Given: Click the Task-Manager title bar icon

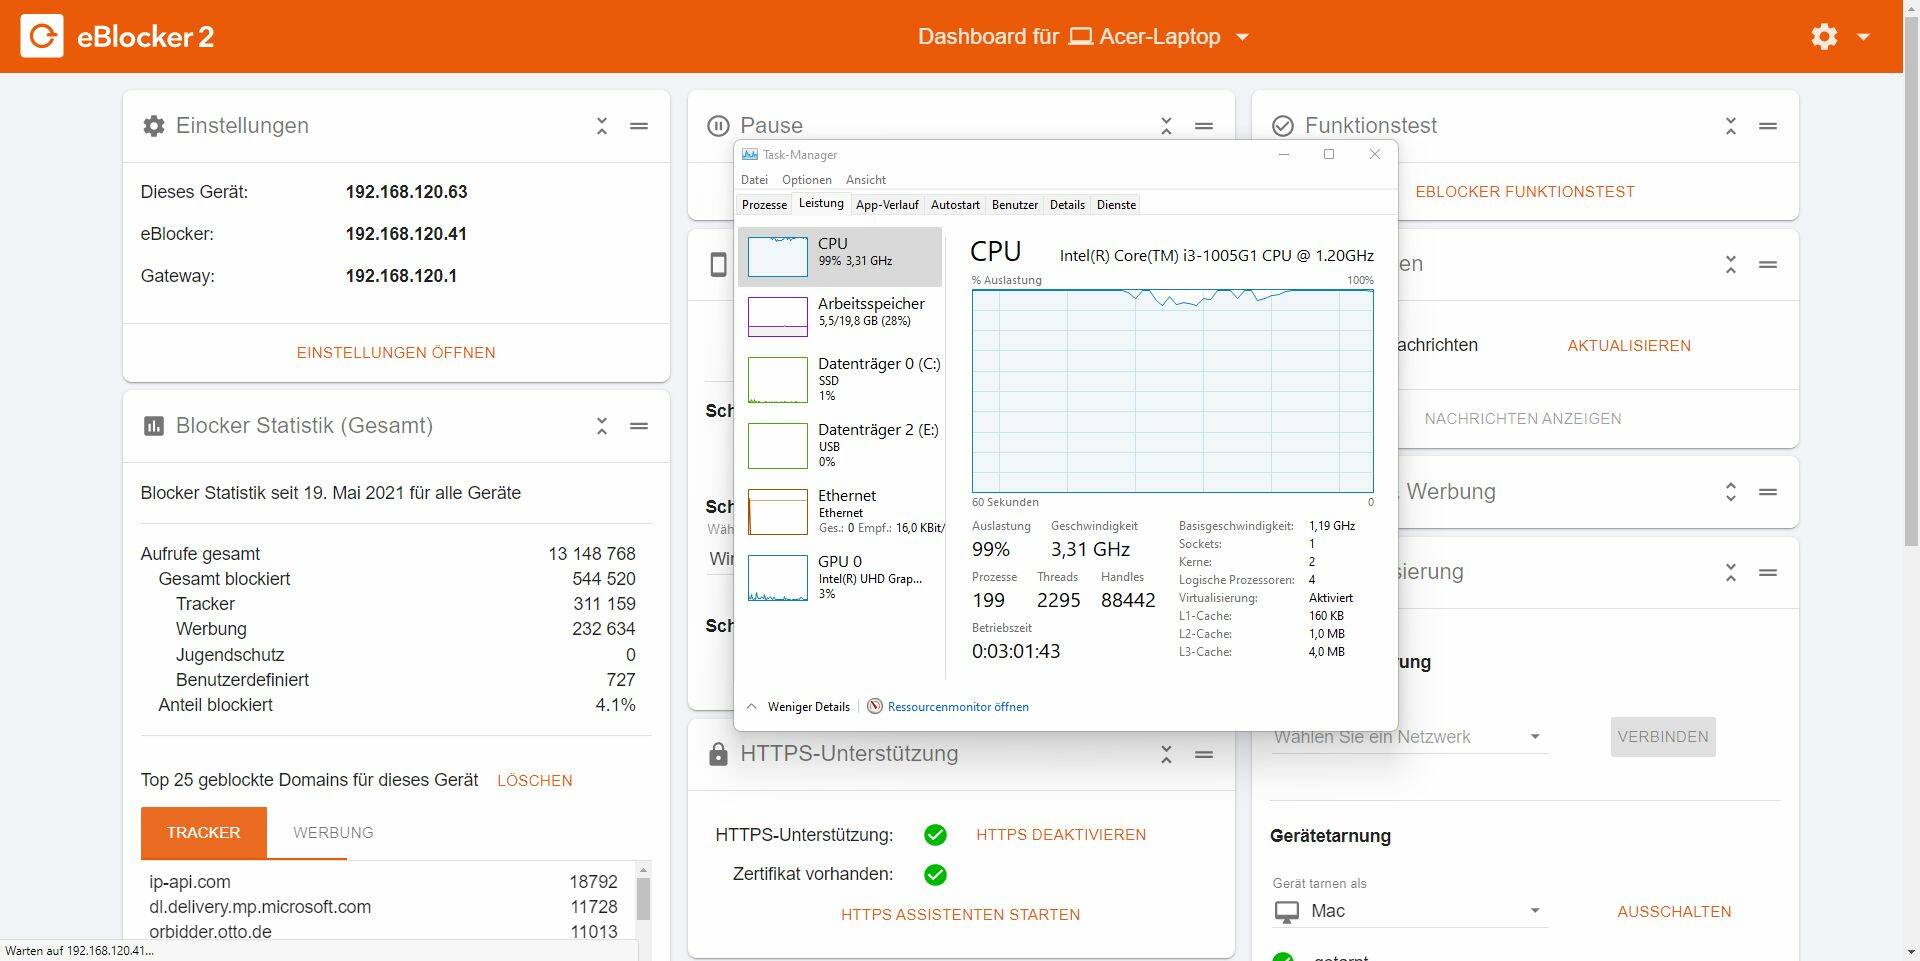Looking at the screenshot, I should 749,155.
